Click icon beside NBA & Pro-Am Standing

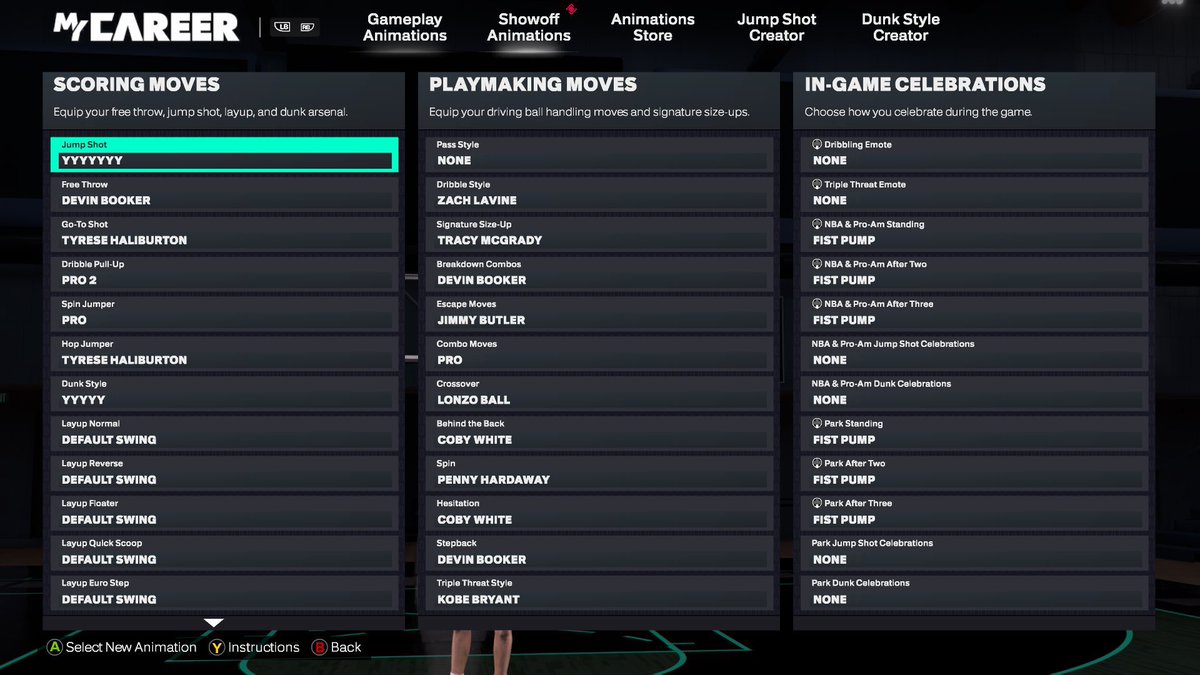pyautogui.click(x=817, y=225)
